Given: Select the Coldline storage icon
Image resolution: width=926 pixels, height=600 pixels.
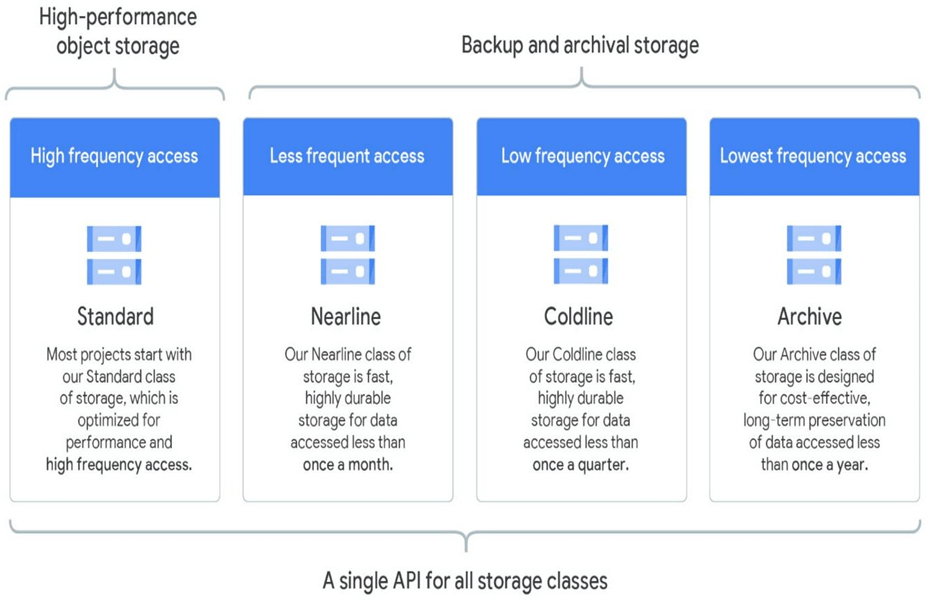Looking at the screenshot, I should pos(581,255).
